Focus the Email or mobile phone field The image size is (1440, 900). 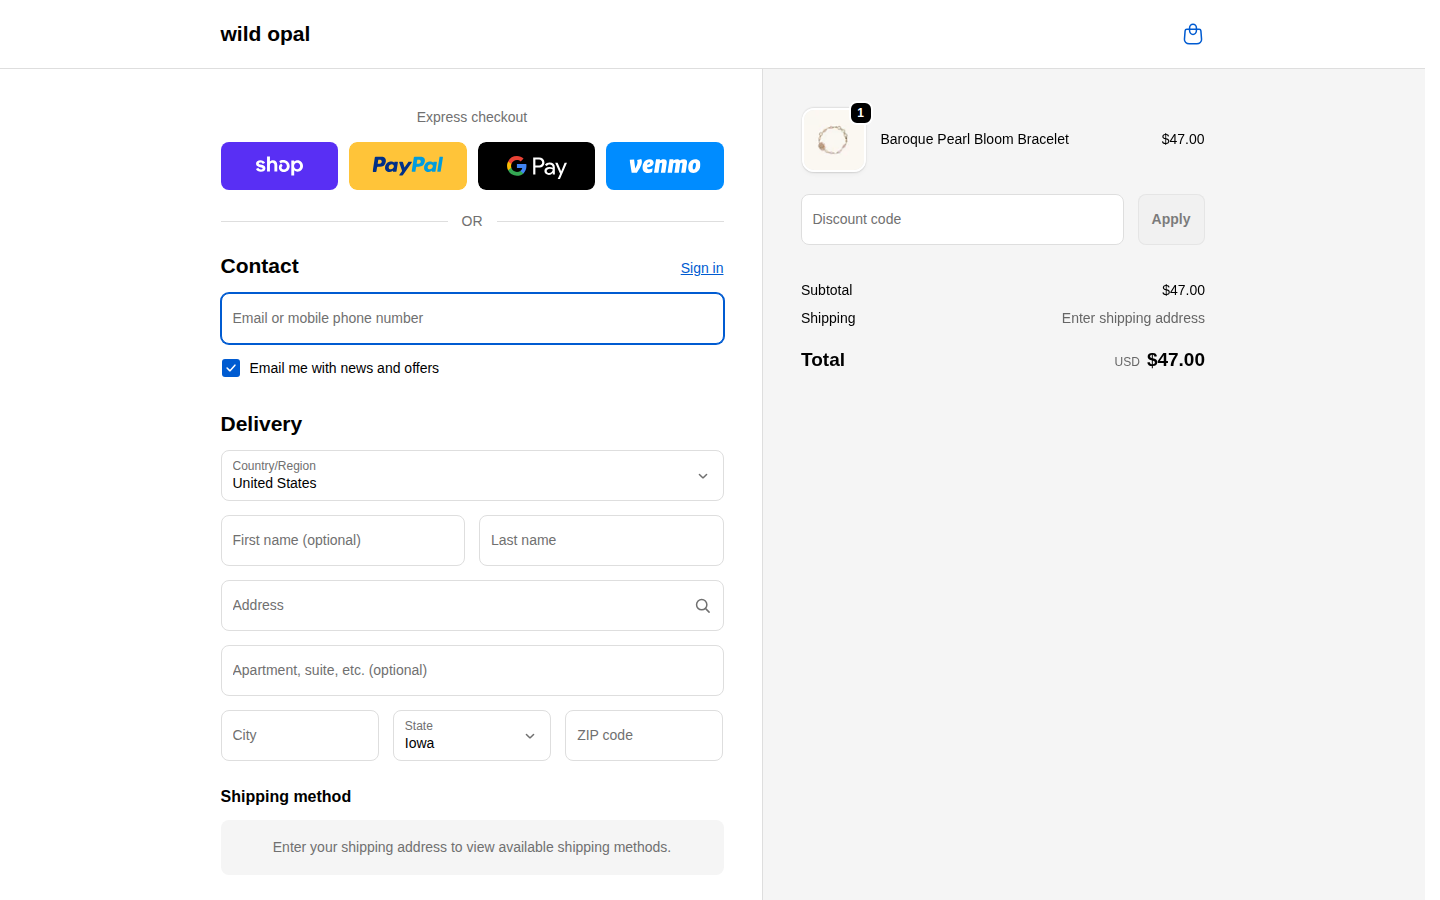pos(472,318)
